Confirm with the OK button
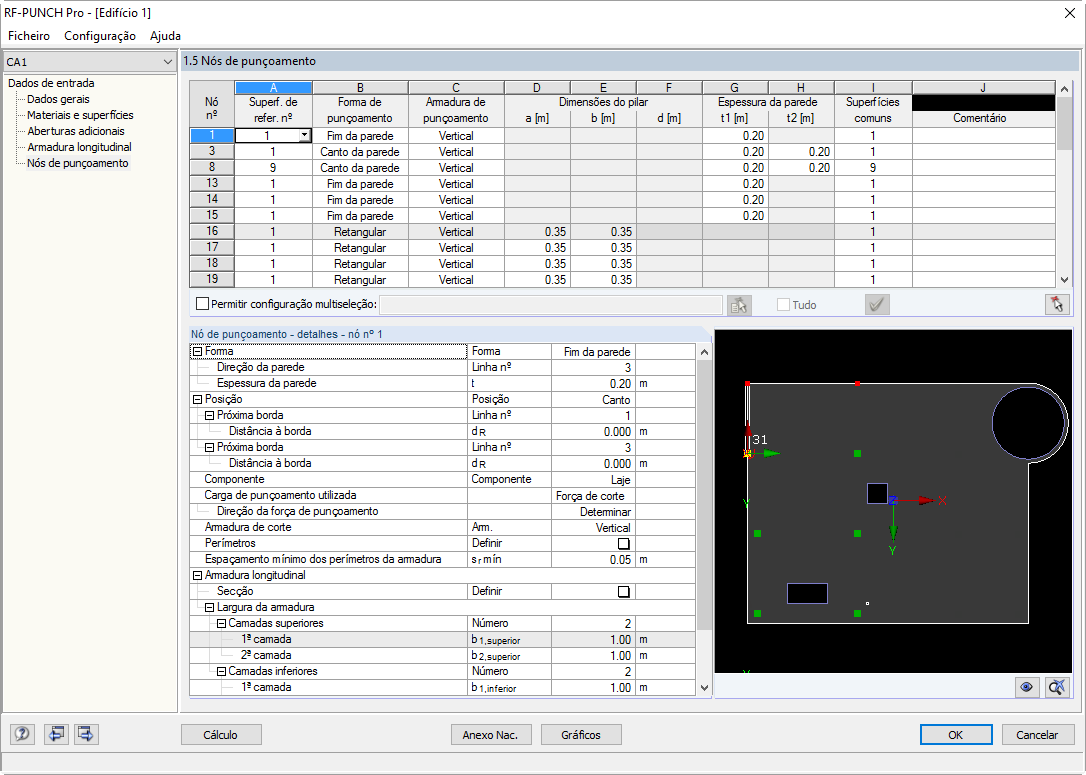1086x775 pixels. pos(956,735)
